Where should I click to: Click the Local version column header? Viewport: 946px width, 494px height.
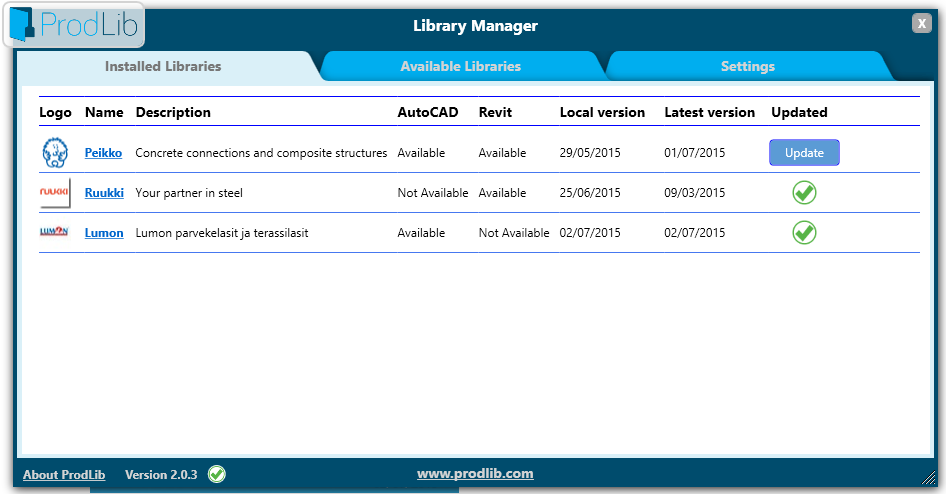click(x=602, y=112)
